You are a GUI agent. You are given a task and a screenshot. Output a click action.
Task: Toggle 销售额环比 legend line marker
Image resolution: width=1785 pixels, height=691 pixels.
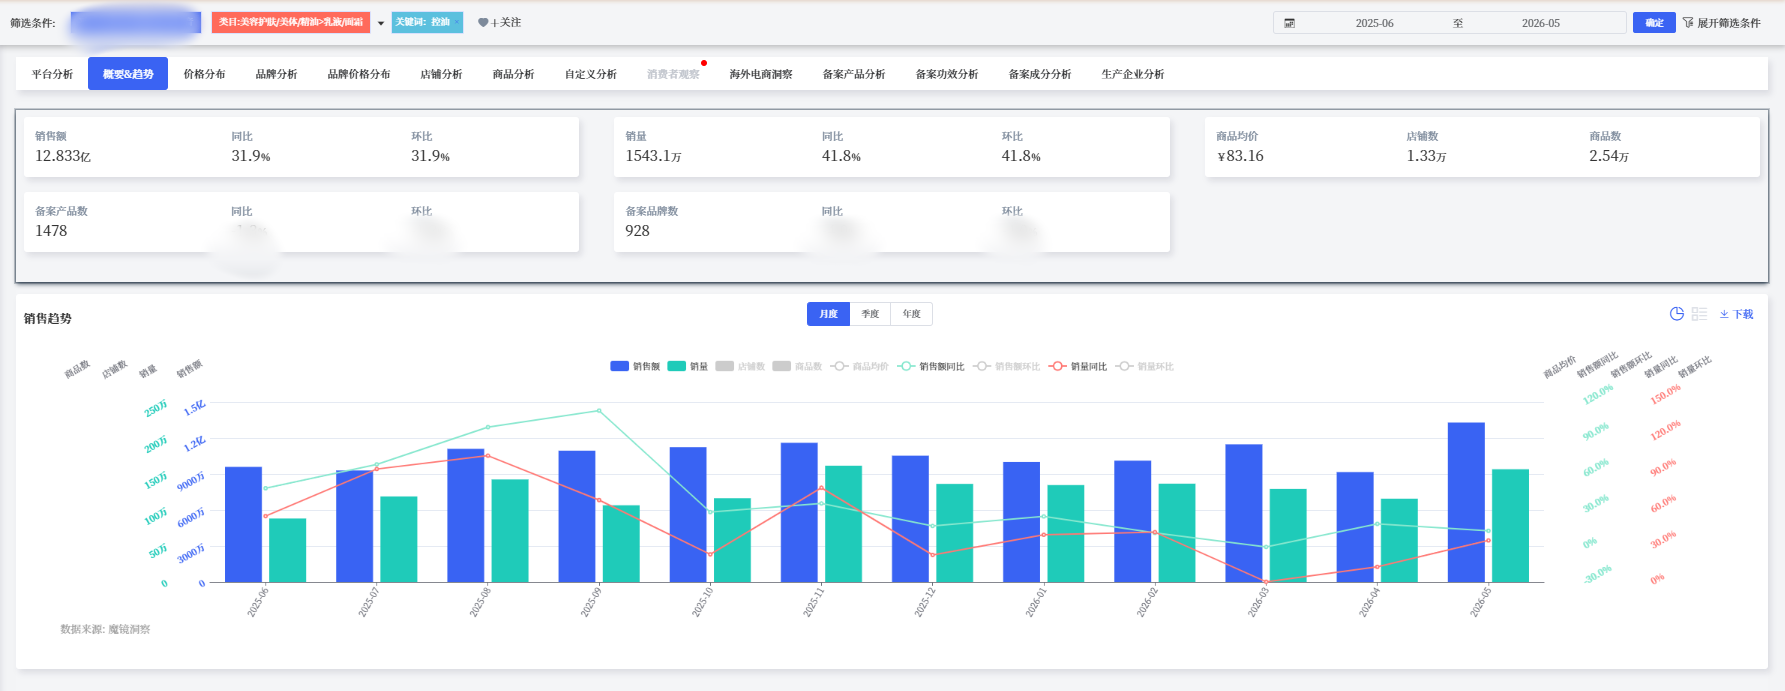982,366
